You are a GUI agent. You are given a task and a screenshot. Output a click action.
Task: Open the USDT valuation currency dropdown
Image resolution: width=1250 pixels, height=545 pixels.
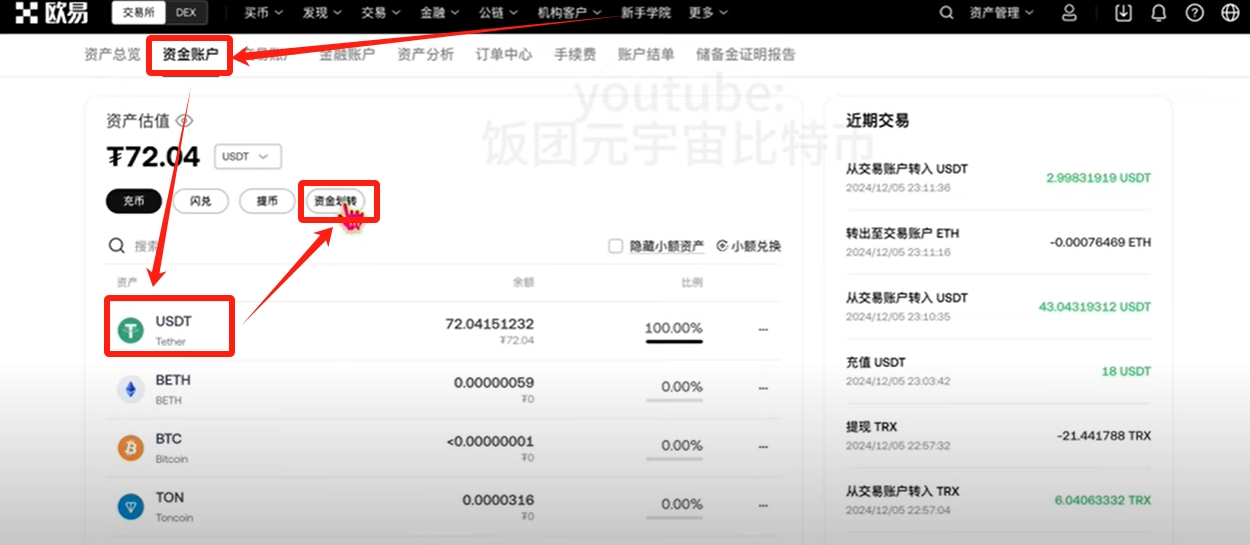click(x=247, y=157)
